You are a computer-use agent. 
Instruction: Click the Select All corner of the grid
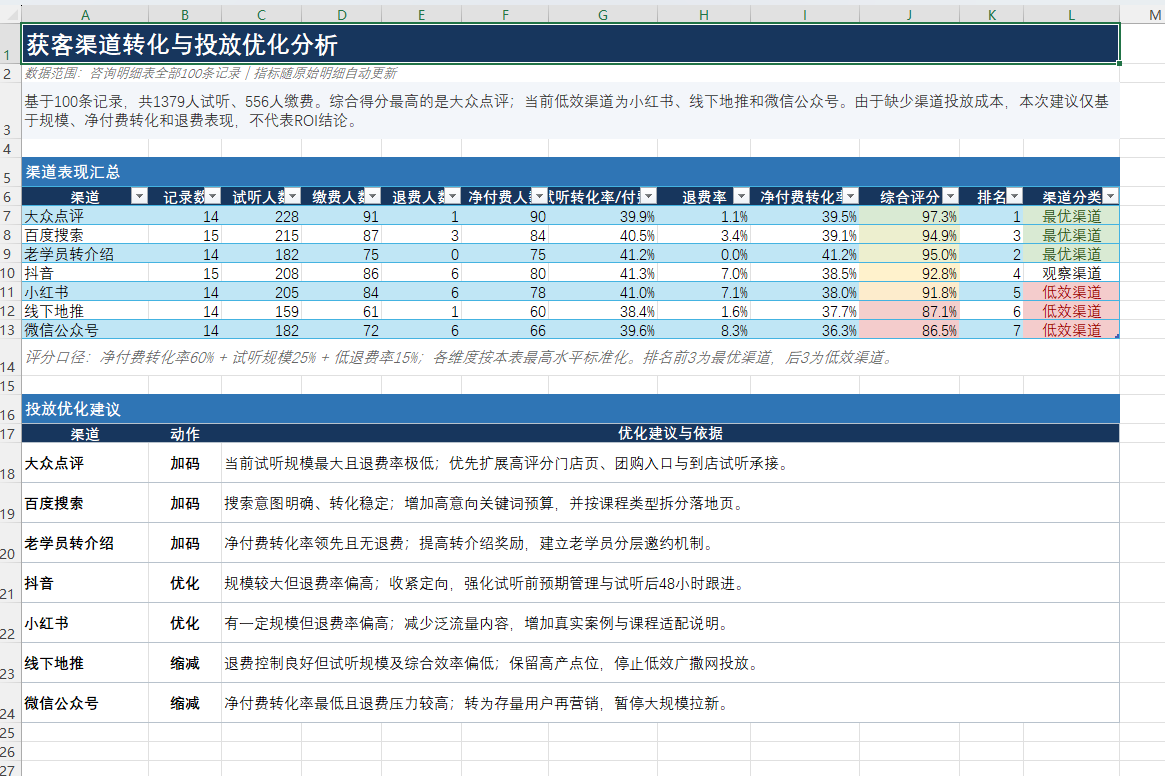click(10, 14)
